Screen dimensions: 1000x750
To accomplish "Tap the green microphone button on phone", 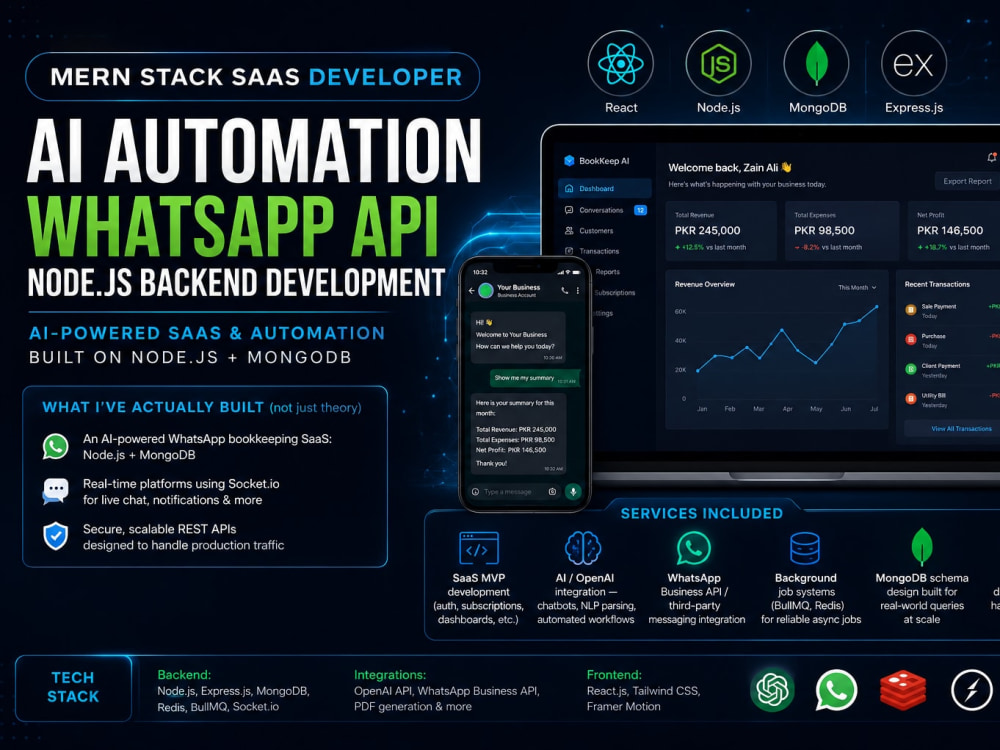I will click(x=573, y=491).
